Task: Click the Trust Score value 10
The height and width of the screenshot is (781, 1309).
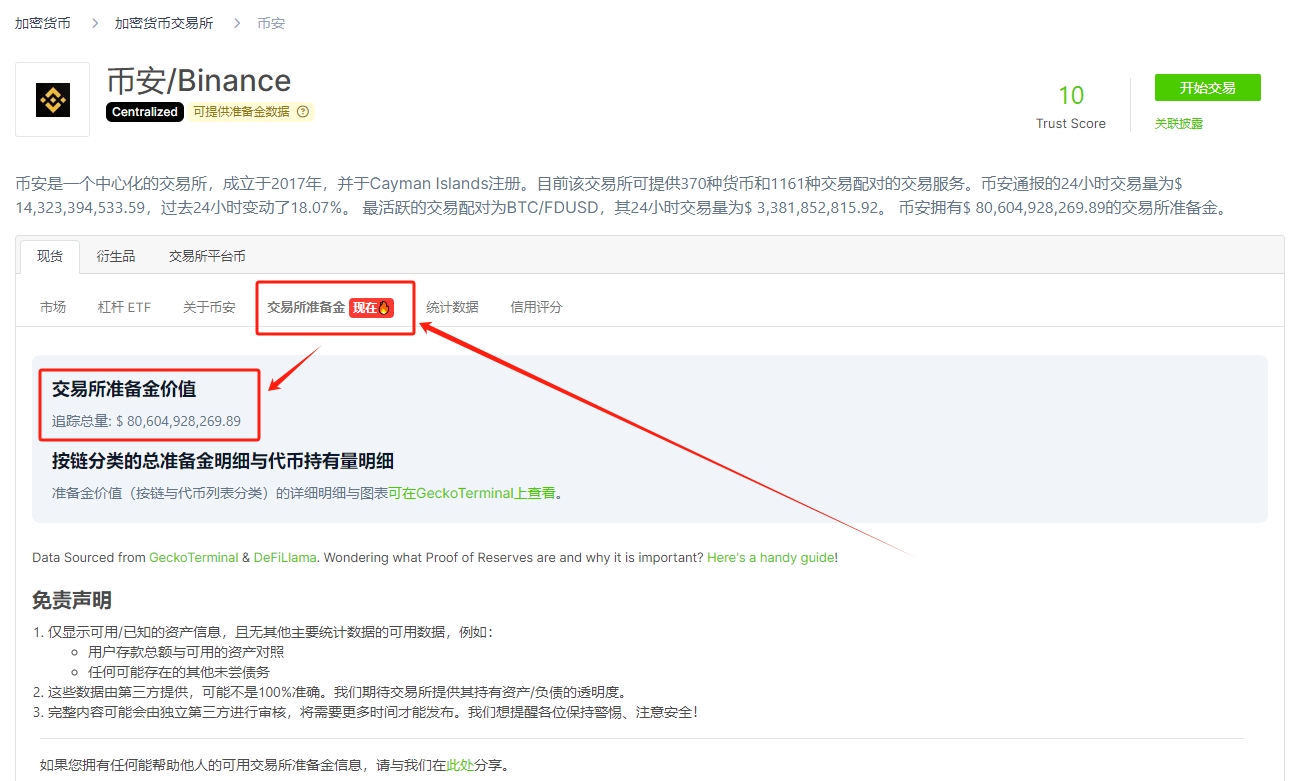Action: 1071,95
